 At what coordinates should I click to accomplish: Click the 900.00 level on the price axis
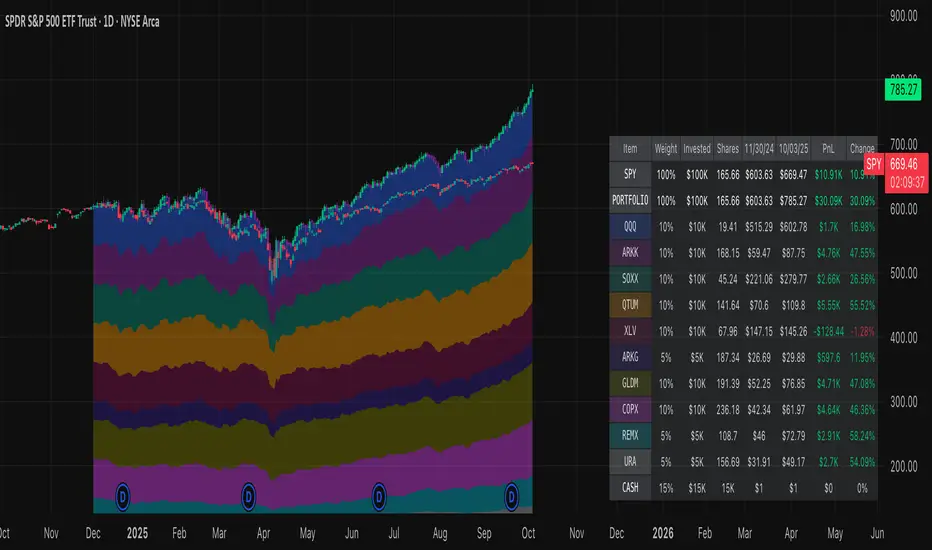click(x=903, y=16)
